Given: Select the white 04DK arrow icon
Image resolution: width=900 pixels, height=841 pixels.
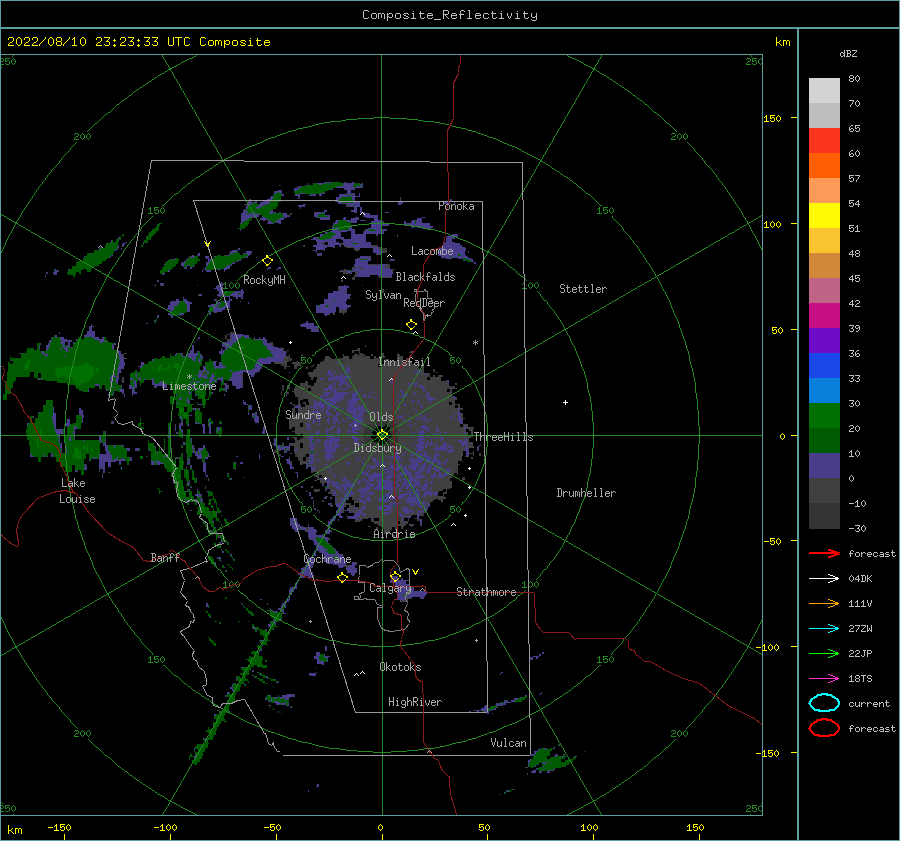Looking at the screenshot, I should pyautogui.click(x=824, y=578).
